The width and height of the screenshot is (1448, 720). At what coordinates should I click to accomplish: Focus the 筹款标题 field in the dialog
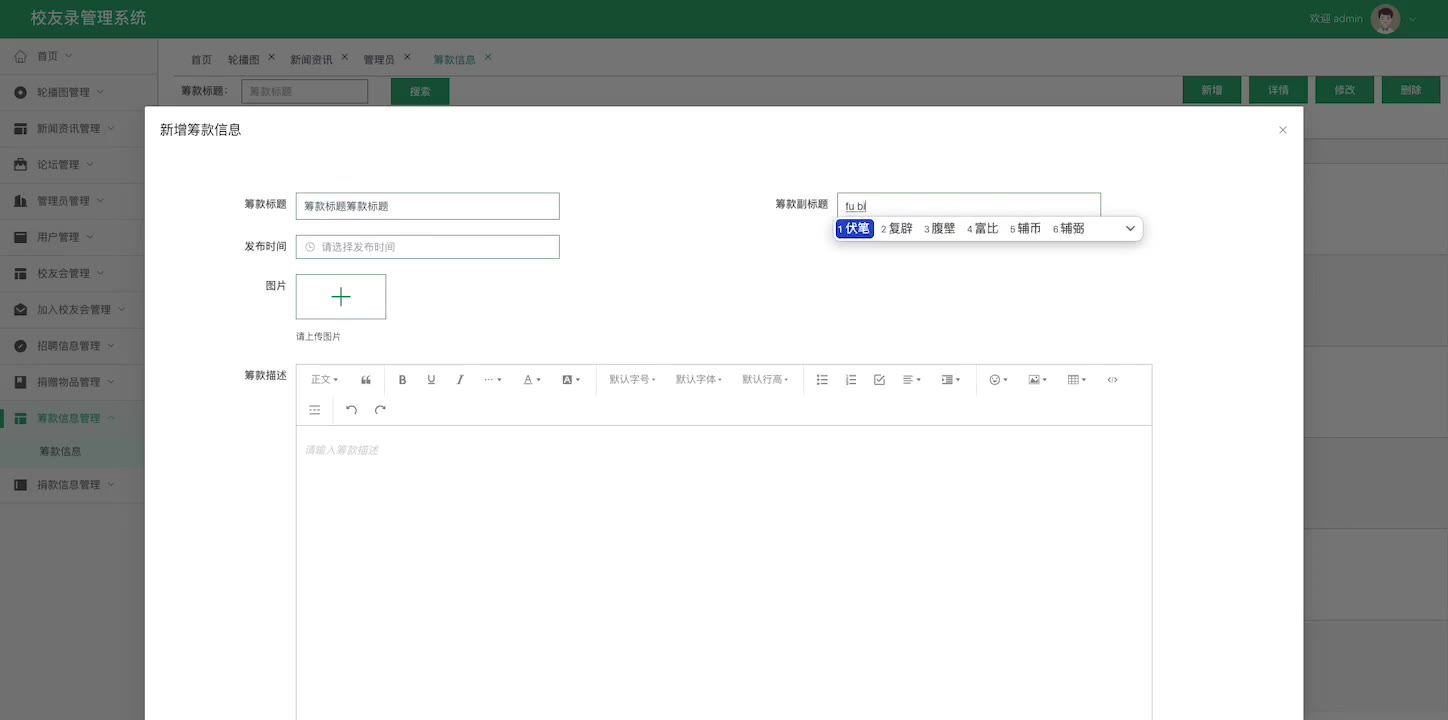(428, 206)
